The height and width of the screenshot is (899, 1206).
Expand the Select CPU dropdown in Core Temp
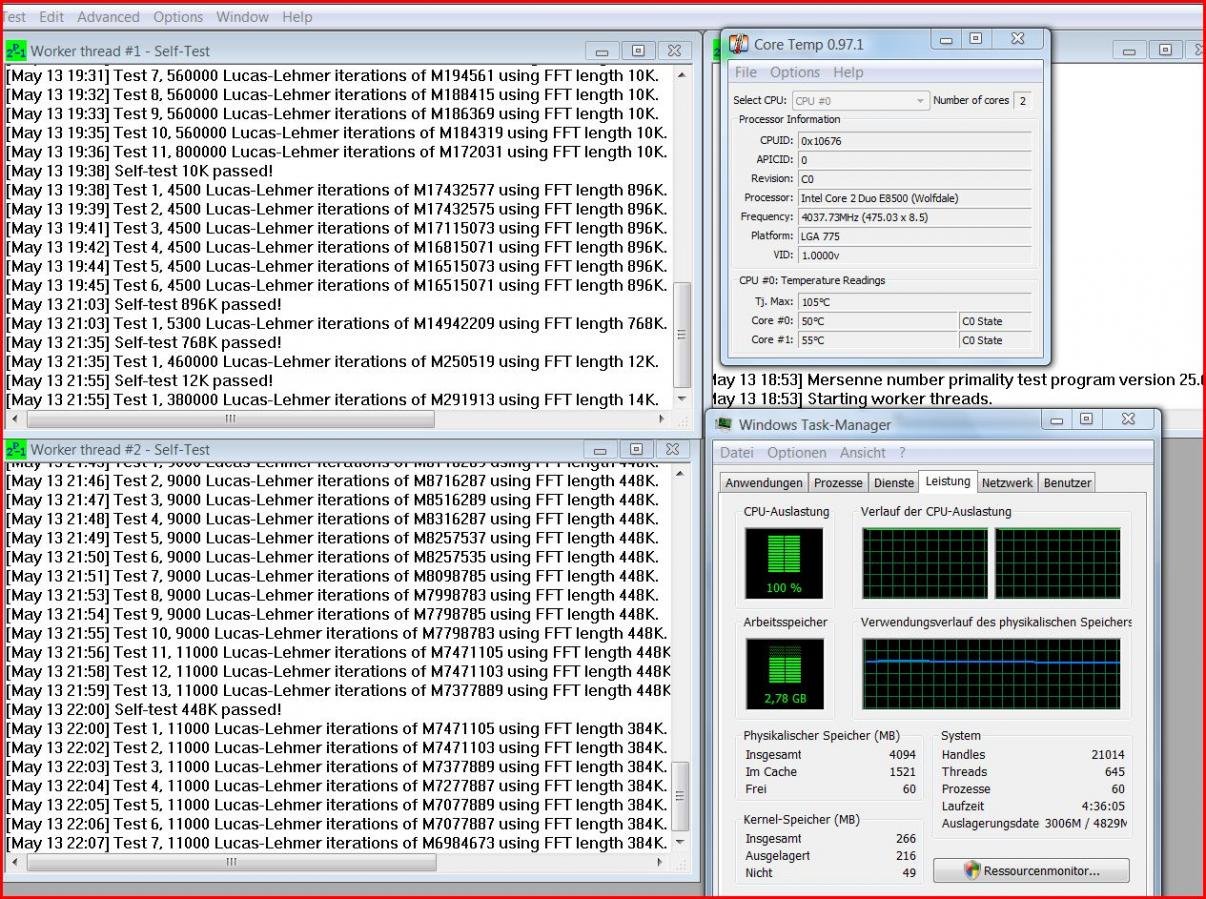920,101
